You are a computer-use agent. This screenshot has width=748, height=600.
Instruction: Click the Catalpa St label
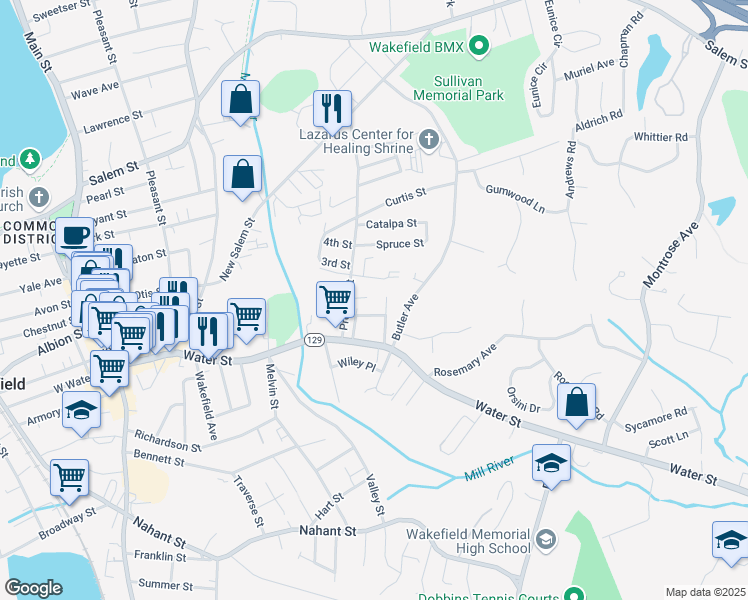click(391, 224)
